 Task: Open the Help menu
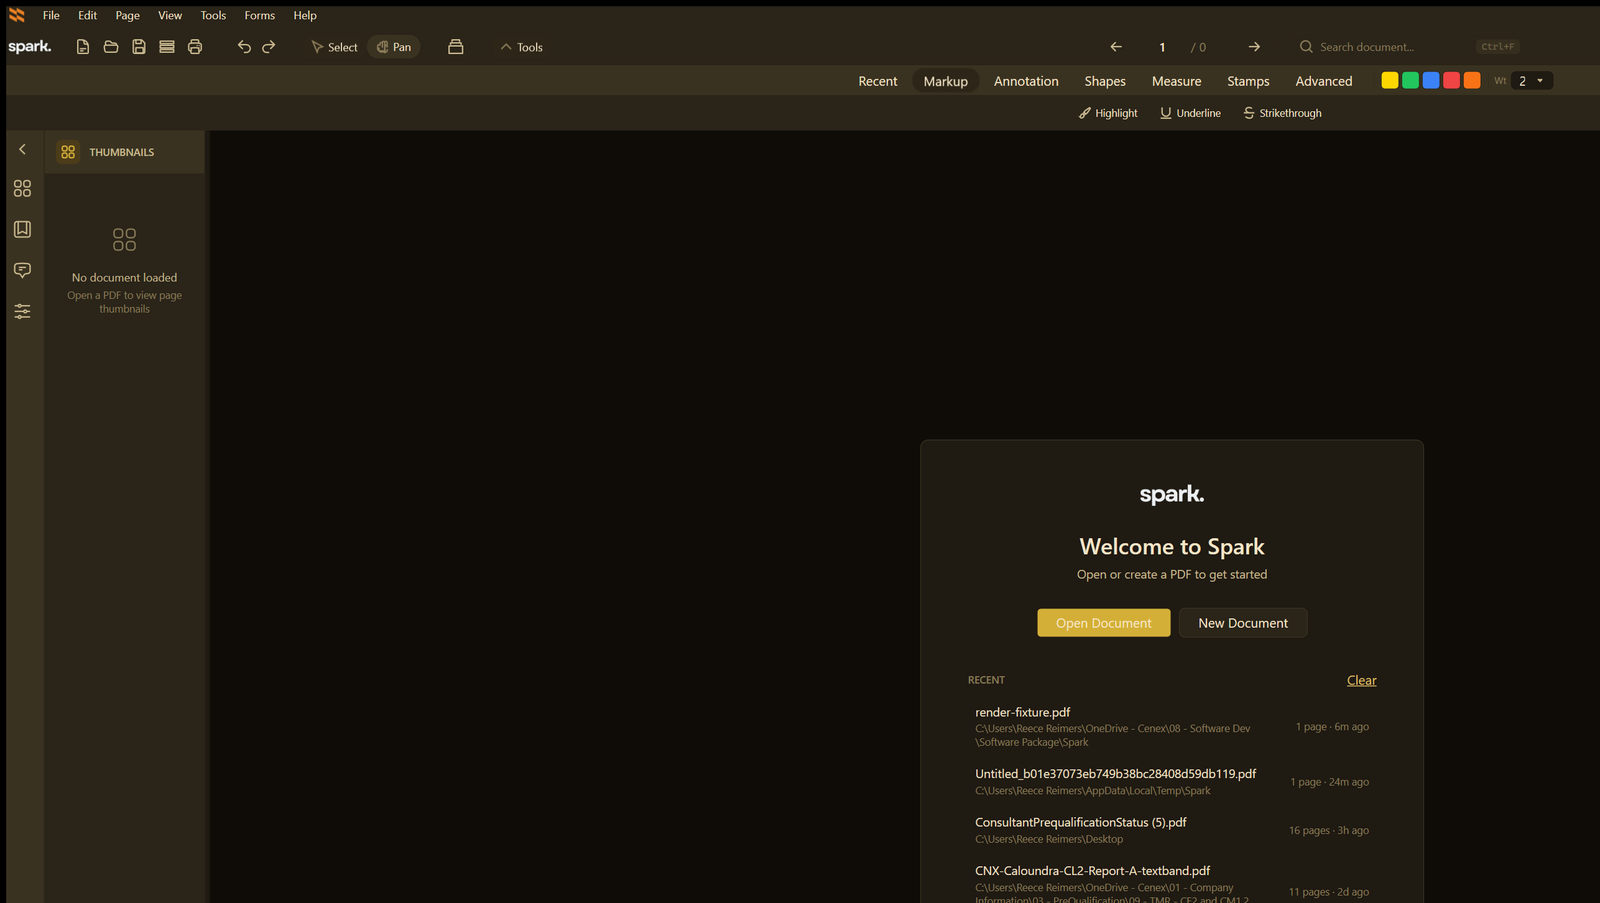coord(305,15)
